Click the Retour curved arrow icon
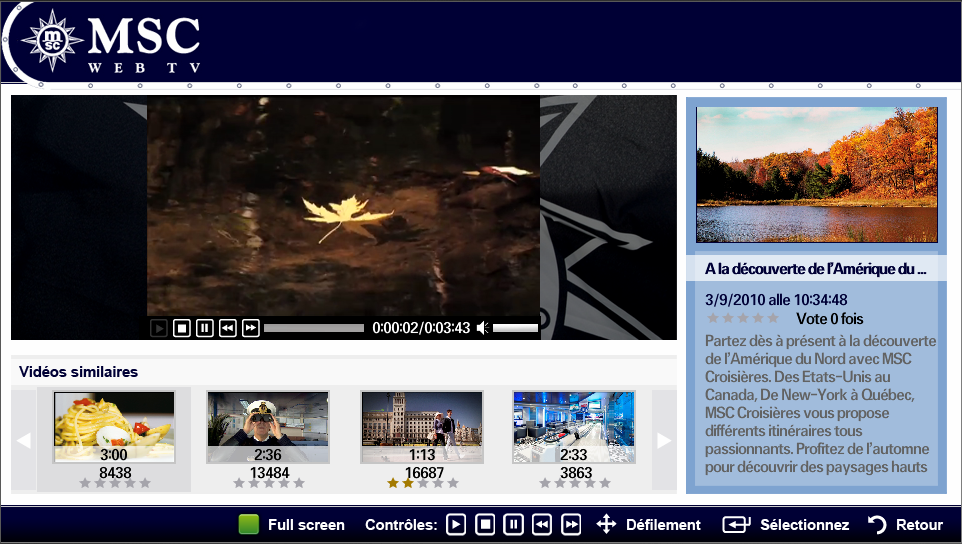The width and height of the screenshot is (962, 544). coord(877,524)
